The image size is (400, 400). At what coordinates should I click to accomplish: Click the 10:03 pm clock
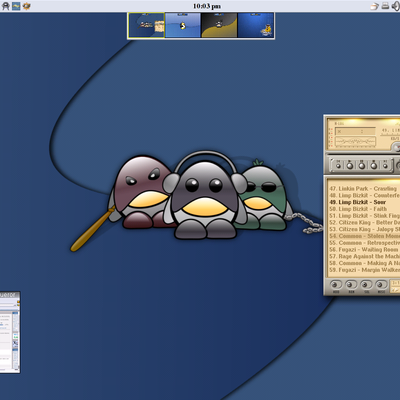(x=207, y=6)
